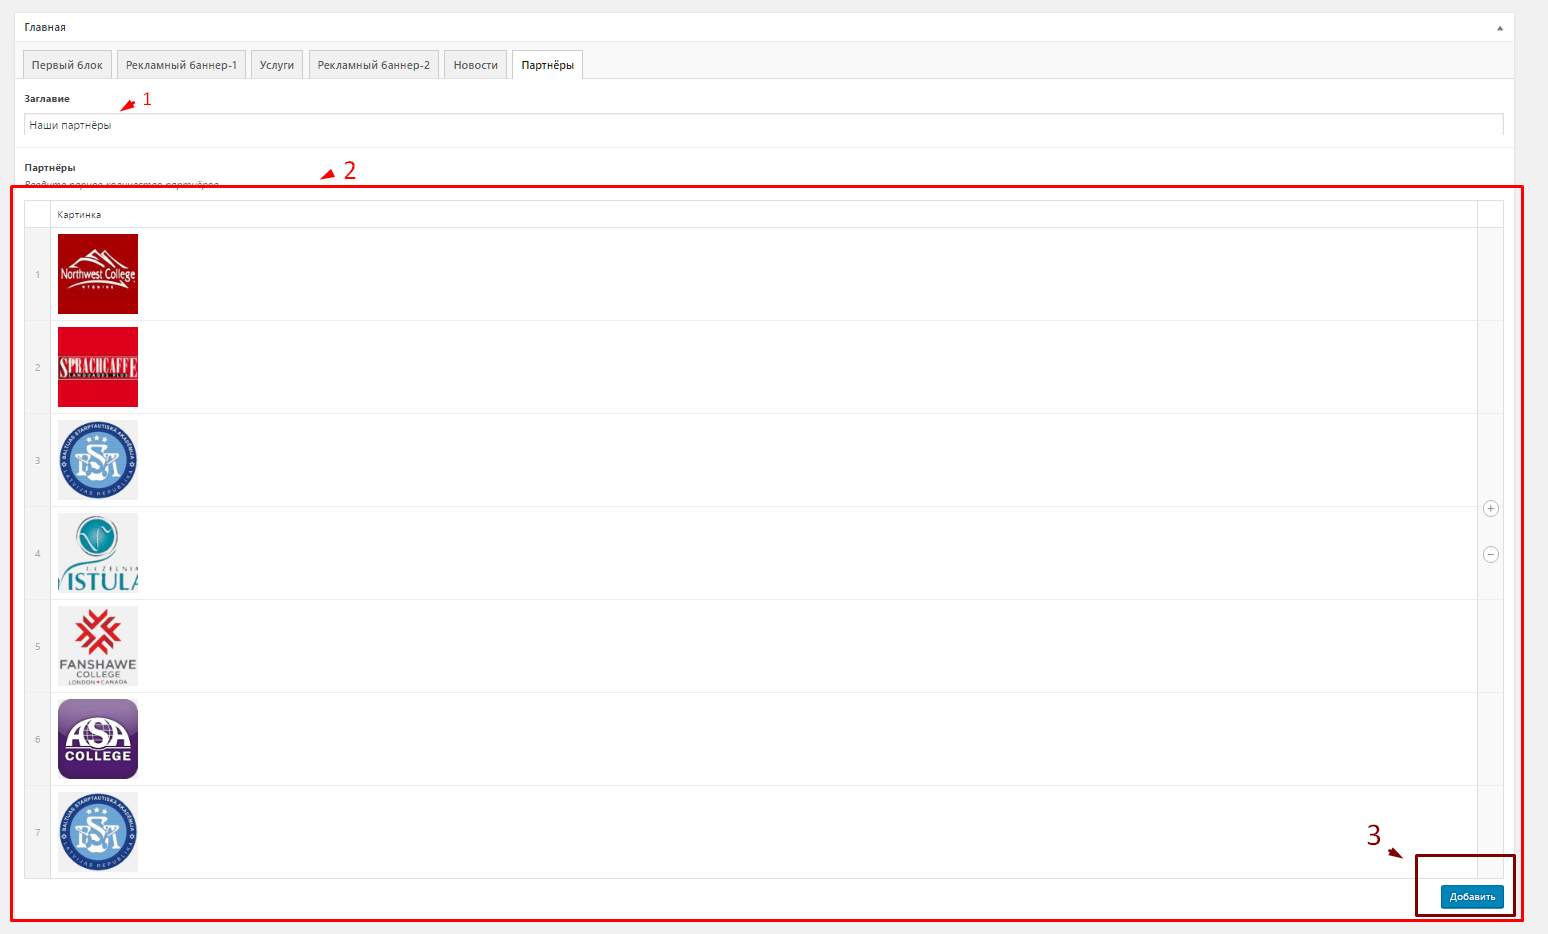
Task: Click row 7 blue academy emblem
Action: coord(98,832)
